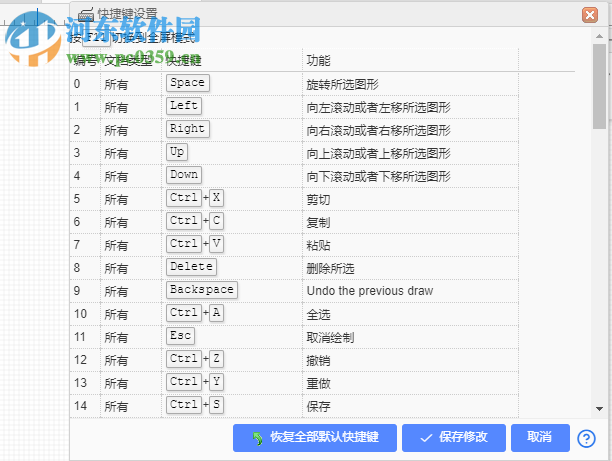Edit the Esc shortcut key
The image size is (612, 461).
pyautogui.click(x=180, y=336)
